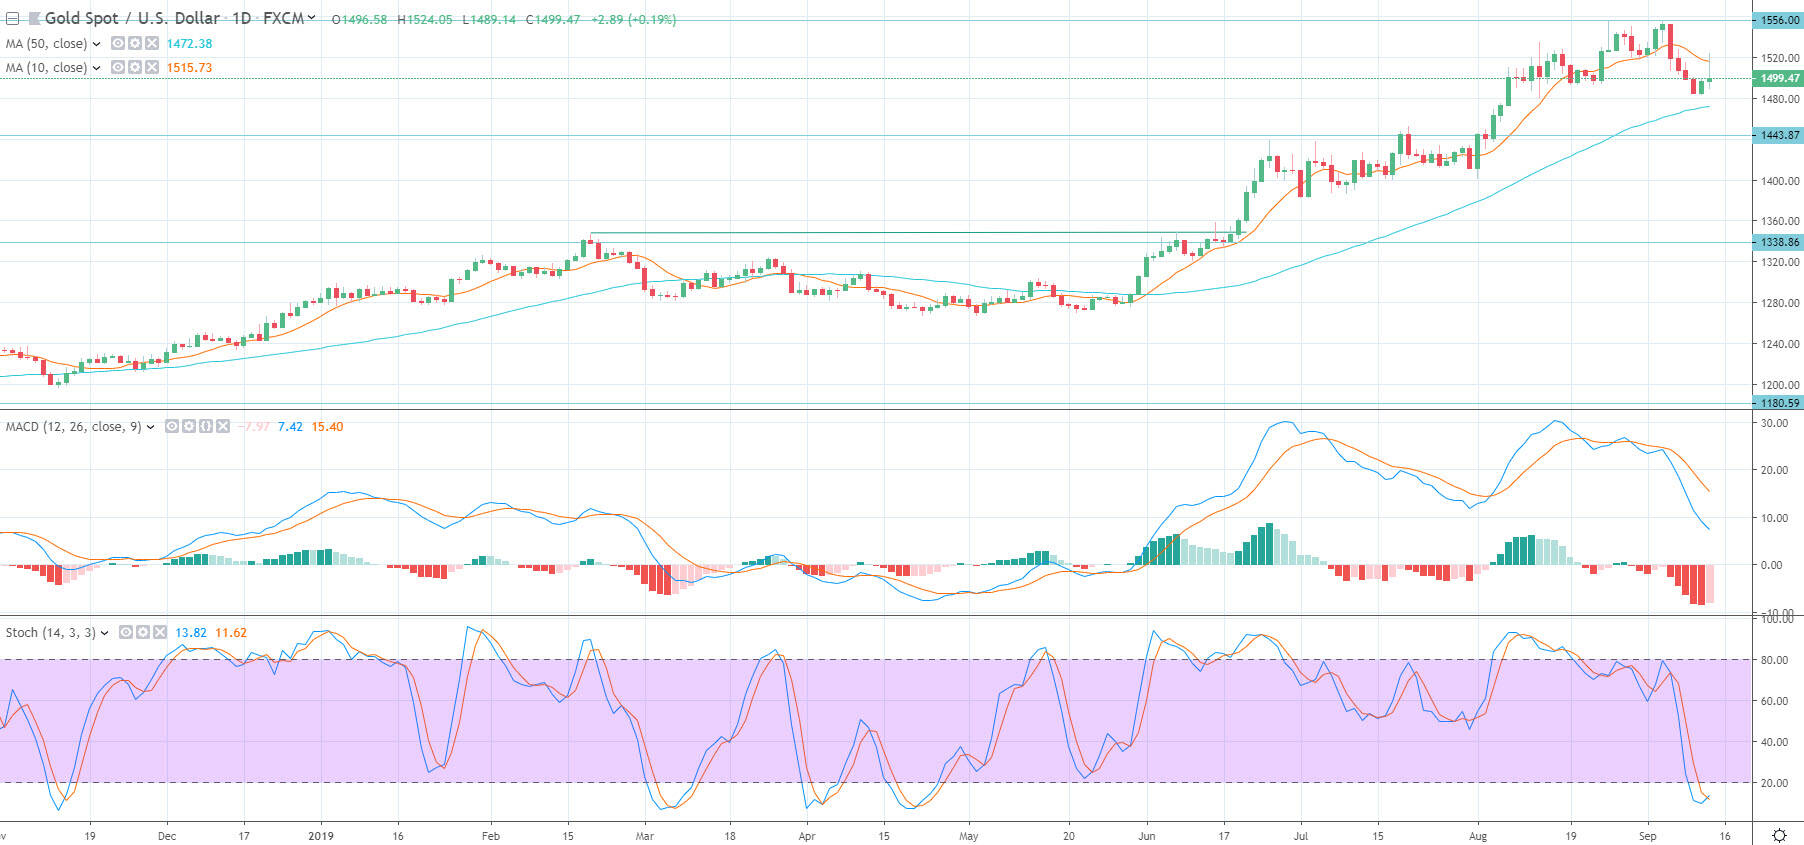Click the Jun label on time axis
This screenshot has width=1804, height=845.
pyautogui.click(x=1146, y=836)
